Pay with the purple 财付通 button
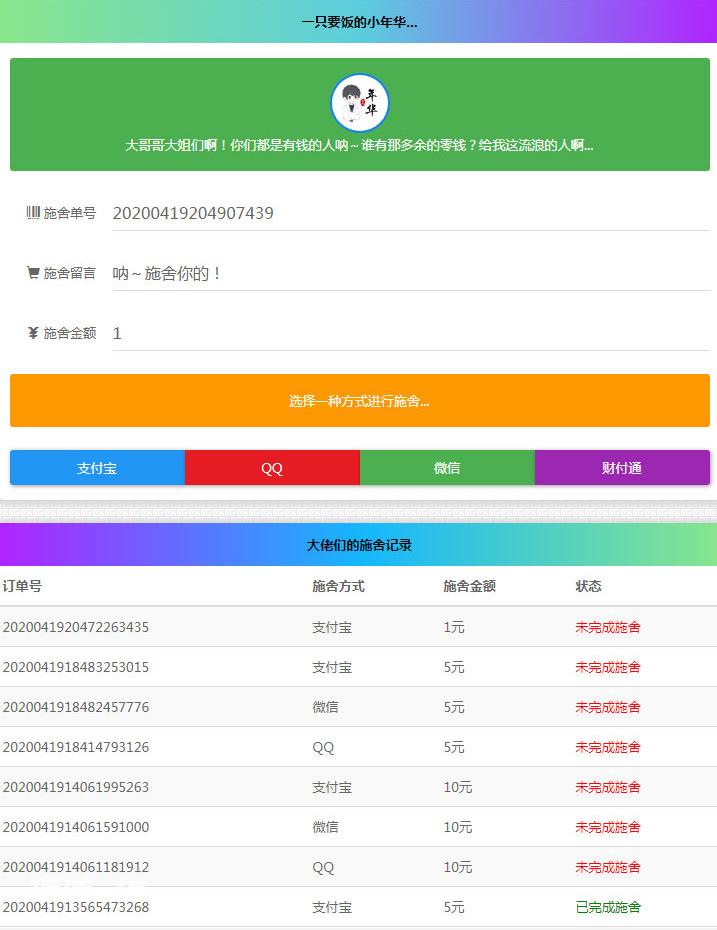The height and width of the screenshot is (930, 717). 622,467
